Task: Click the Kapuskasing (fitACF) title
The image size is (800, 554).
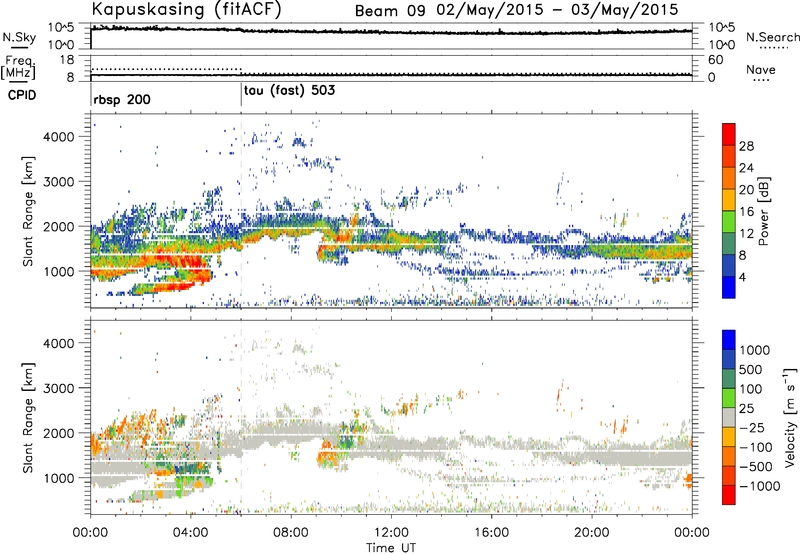Action: 186,10
